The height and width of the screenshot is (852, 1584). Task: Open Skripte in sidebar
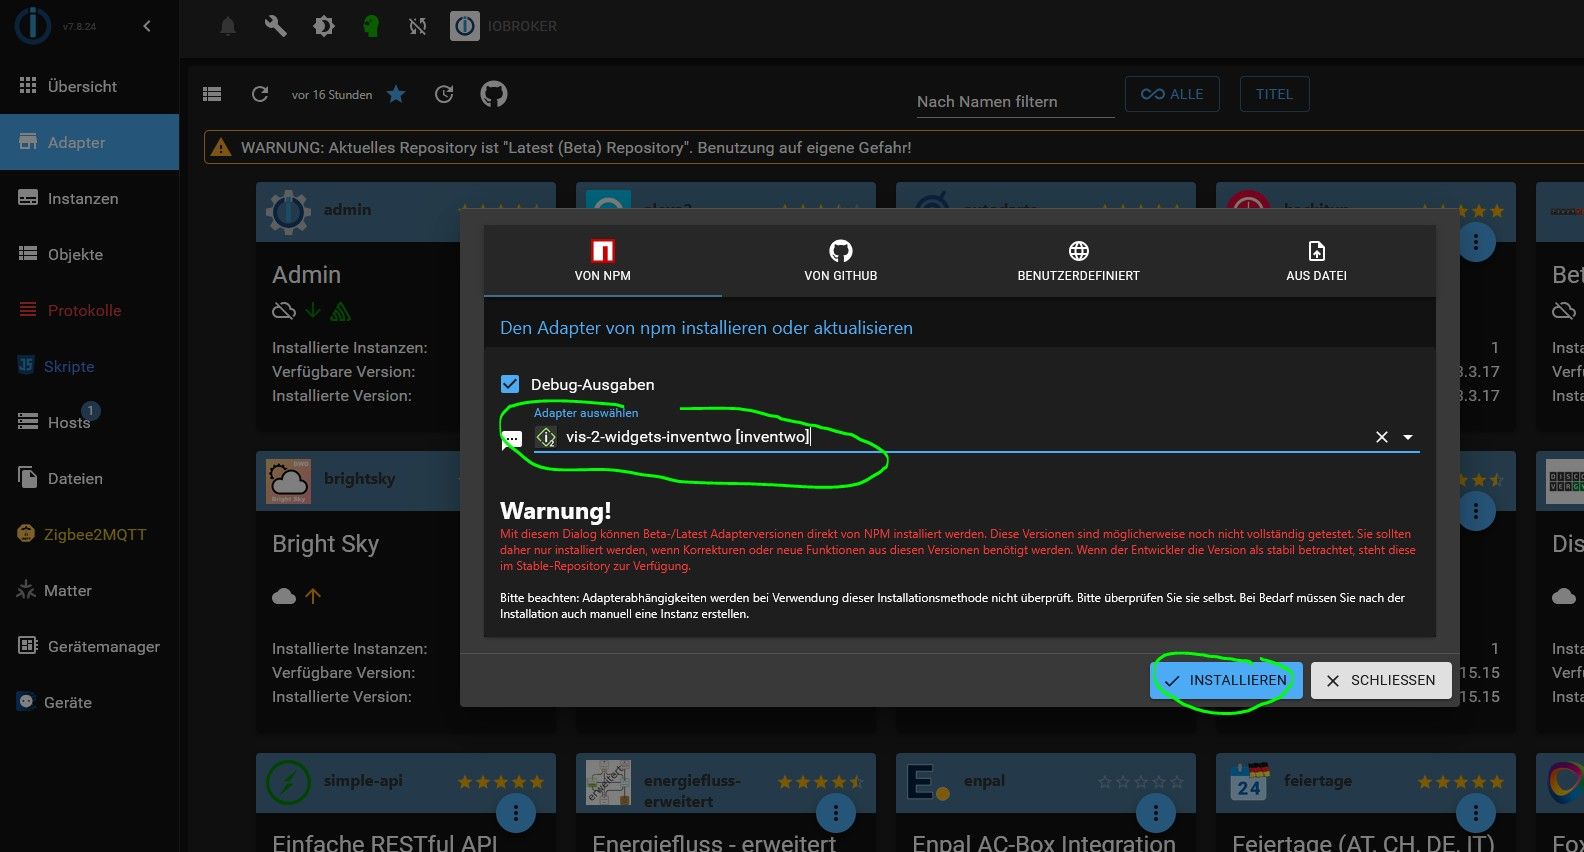pos(89,366)
